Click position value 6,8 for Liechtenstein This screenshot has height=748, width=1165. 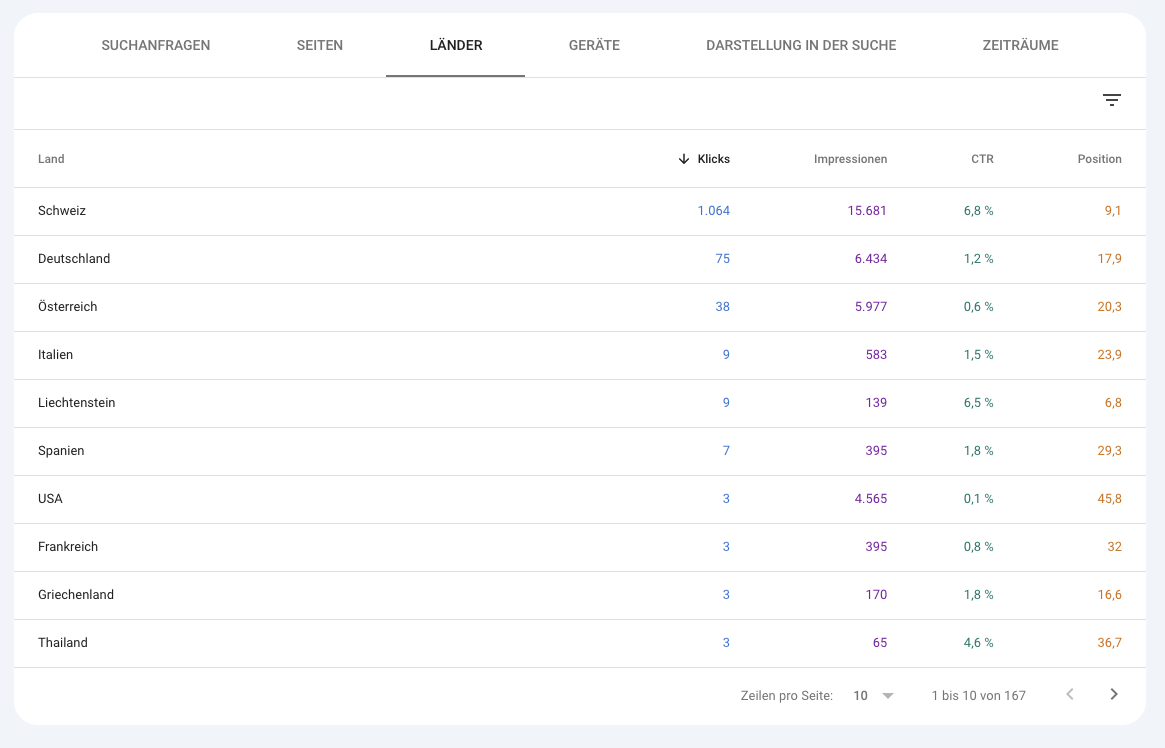(x=1113, y=403)
